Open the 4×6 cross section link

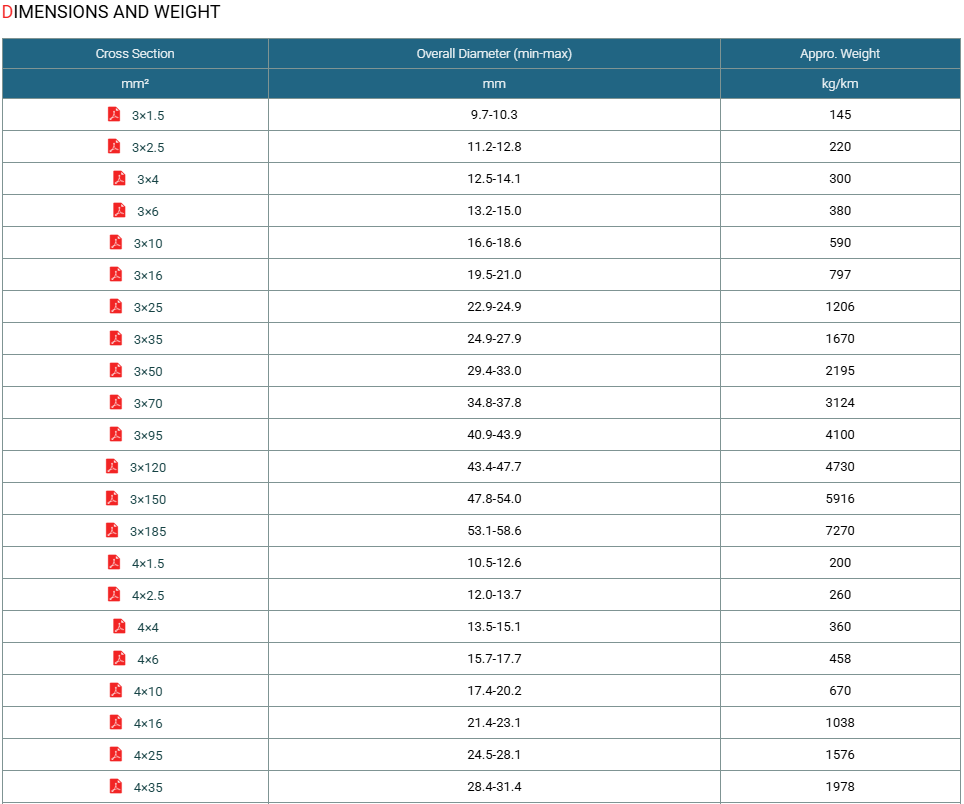click(148, 659)
